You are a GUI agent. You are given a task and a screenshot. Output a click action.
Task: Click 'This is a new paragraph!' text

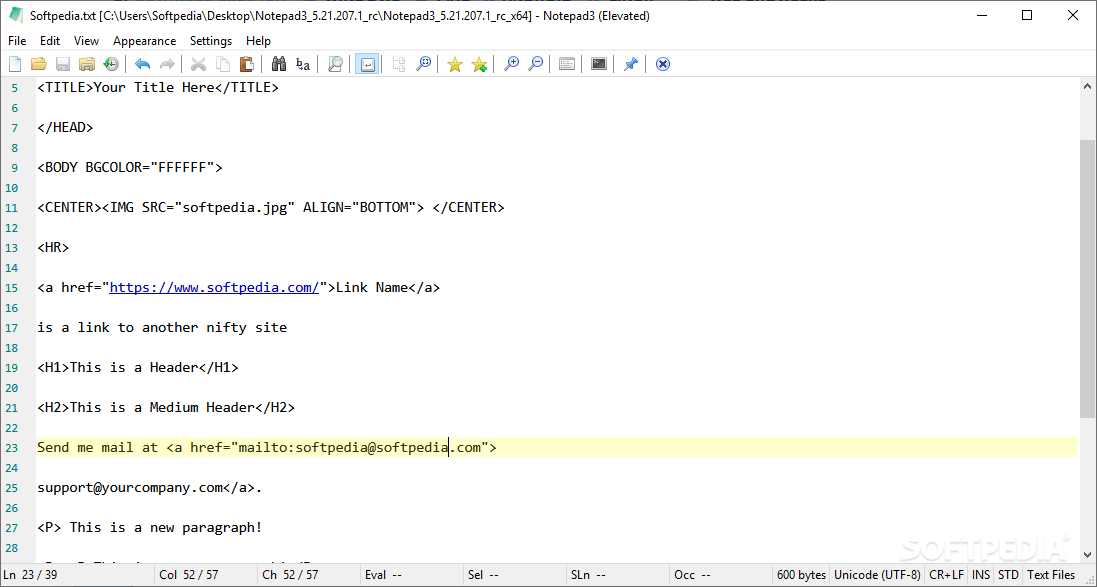pyautogui.click(x=166, y=528)
